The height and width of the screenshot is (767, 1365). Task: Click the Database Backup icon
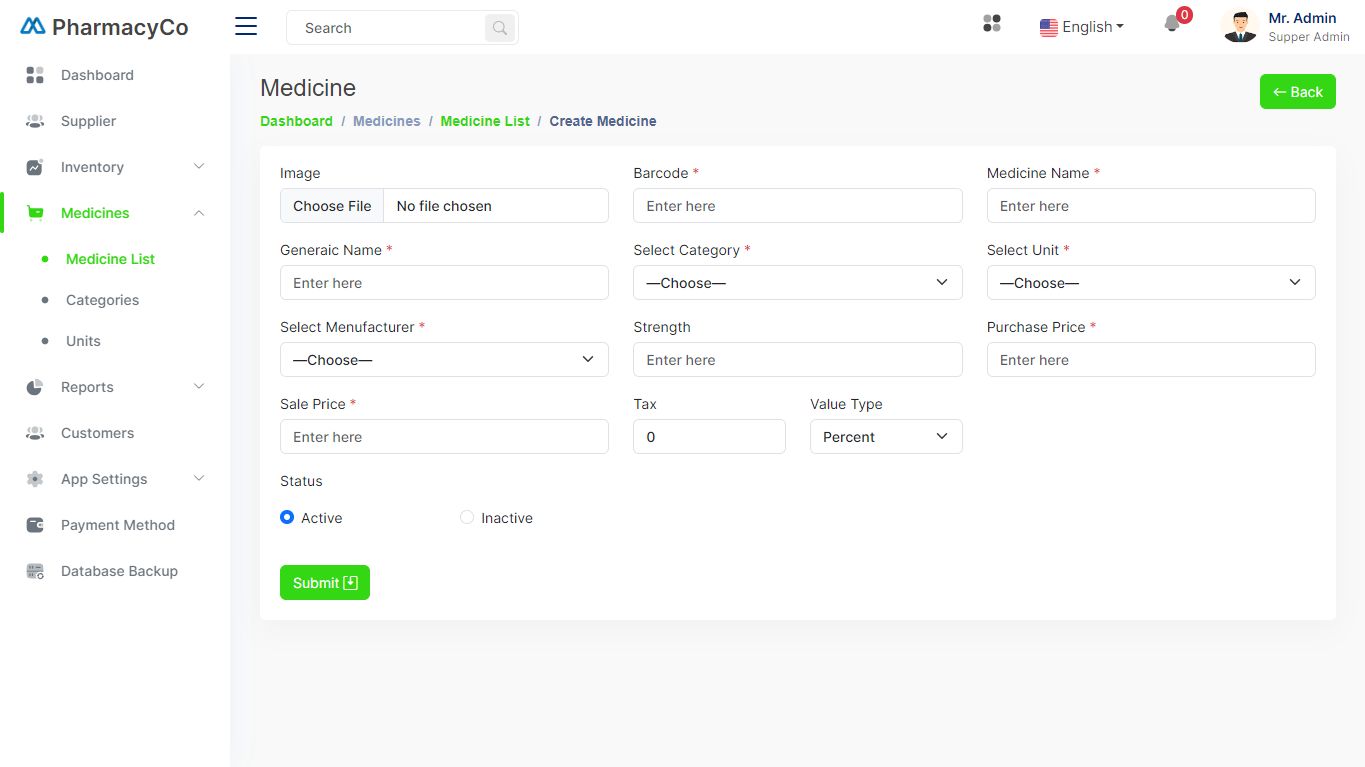click(35, 571)
